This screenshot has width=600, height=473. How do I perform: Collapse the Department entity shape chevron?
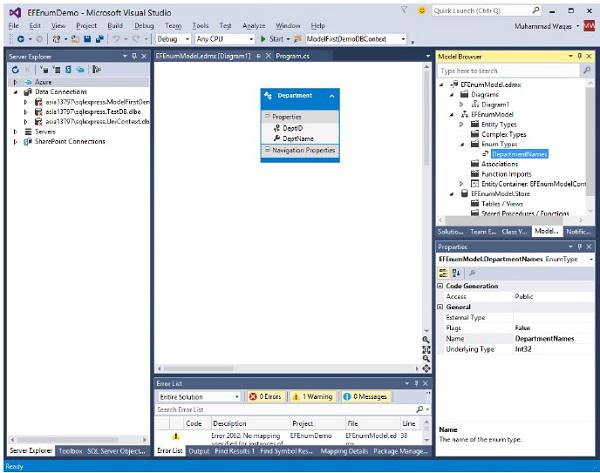click(x=332, y=96)
